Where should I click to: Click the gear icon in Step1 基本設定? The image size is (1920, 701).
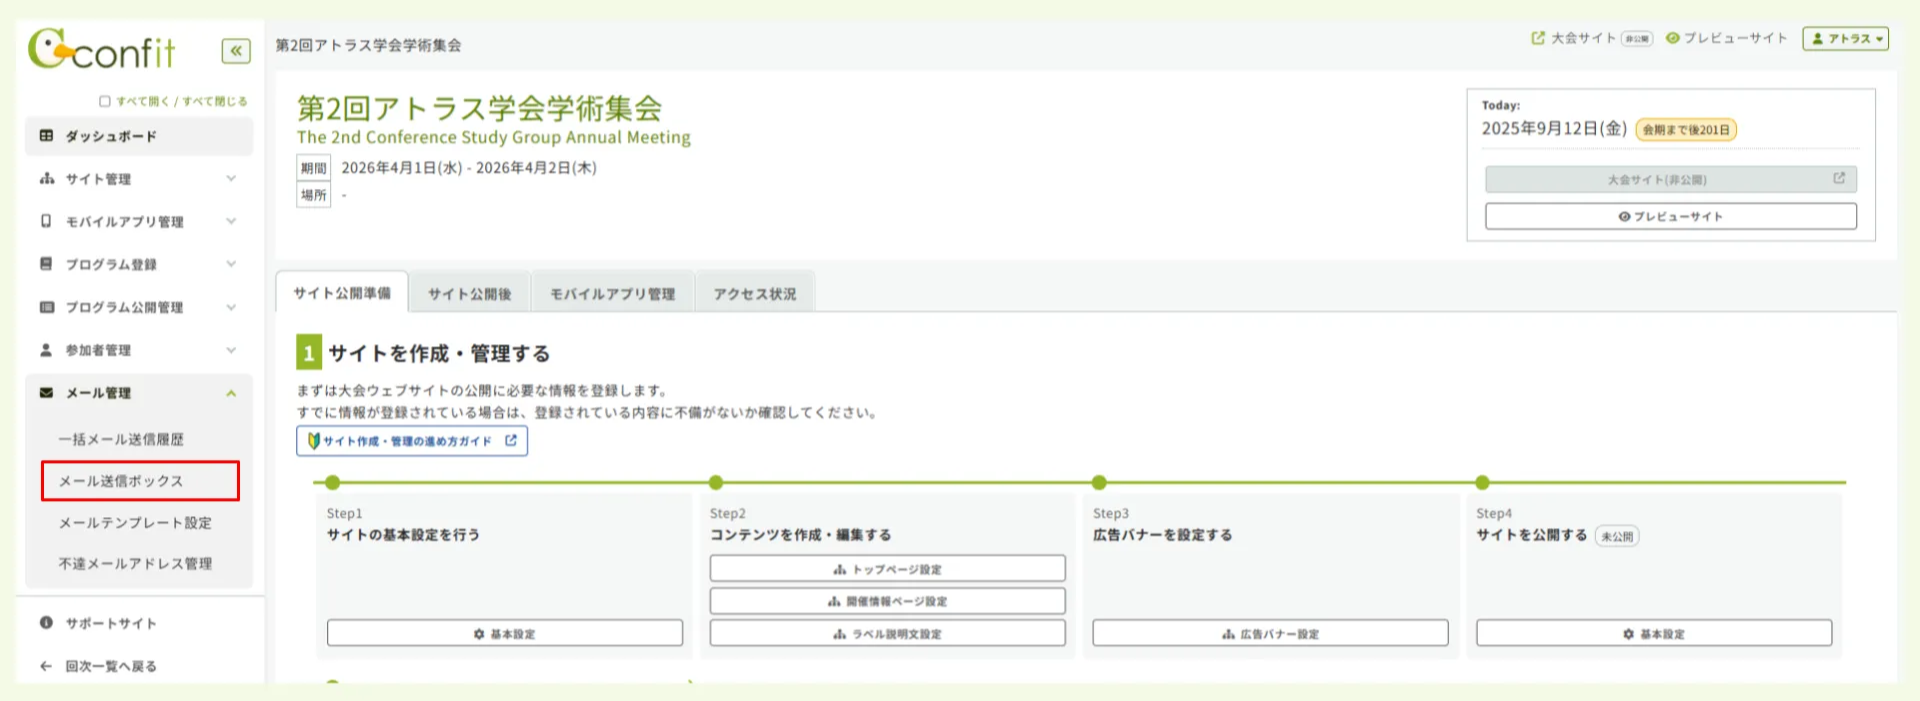pyautogui.click(x=479, y=634)
